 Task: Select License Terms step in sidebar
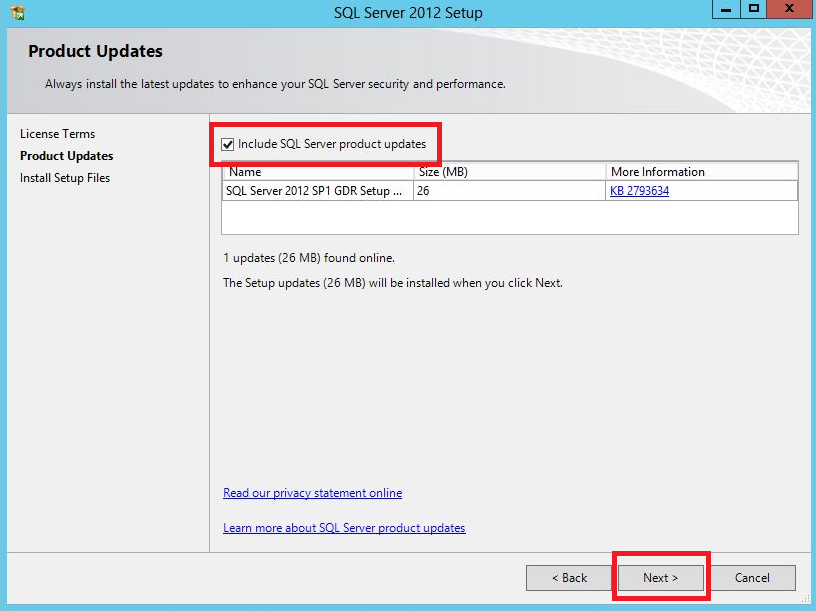pyautogui.click(x=58, y=134)
